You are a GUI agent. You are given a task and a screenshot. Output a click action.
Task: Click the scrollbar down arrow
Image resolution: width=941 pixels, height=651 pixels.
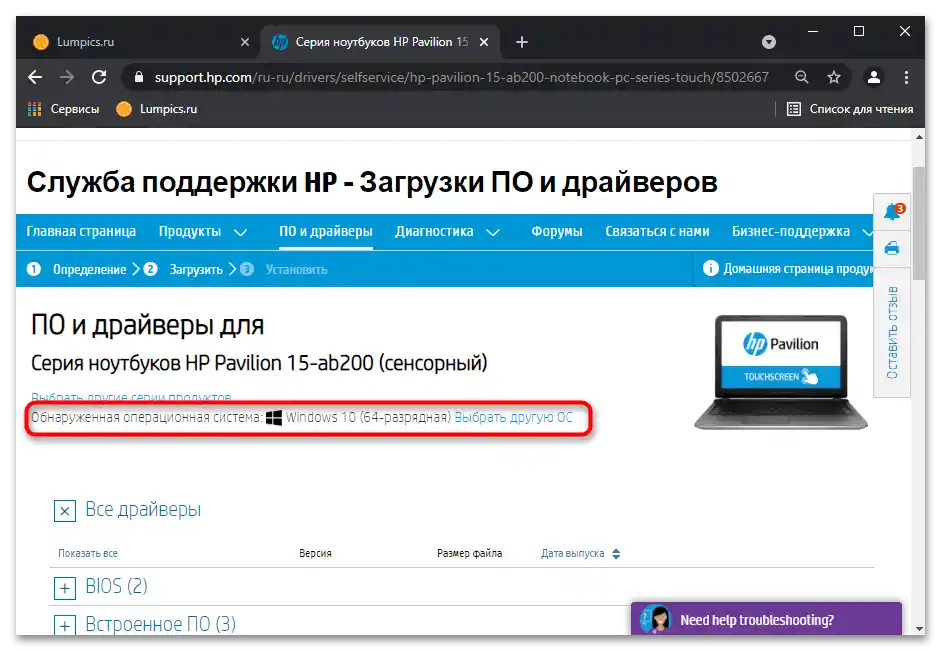pyautogui.click(x=919, y=629)
